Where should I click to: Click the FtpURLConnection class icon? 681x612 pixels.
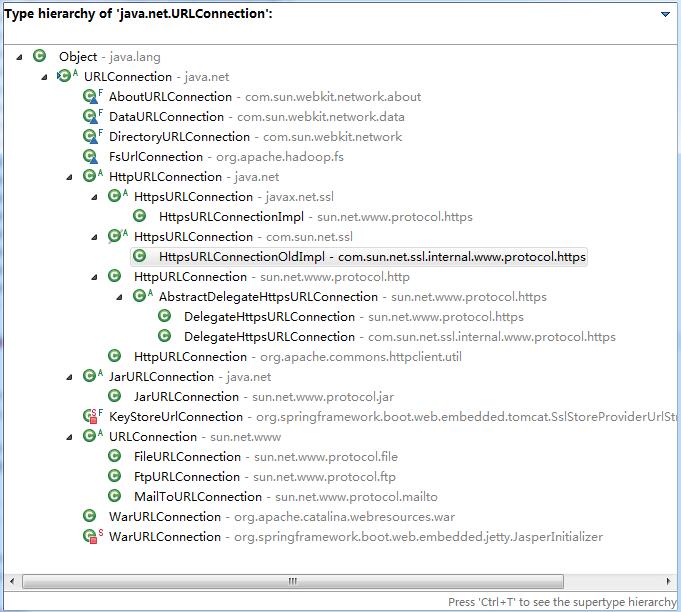click(115, 477)
